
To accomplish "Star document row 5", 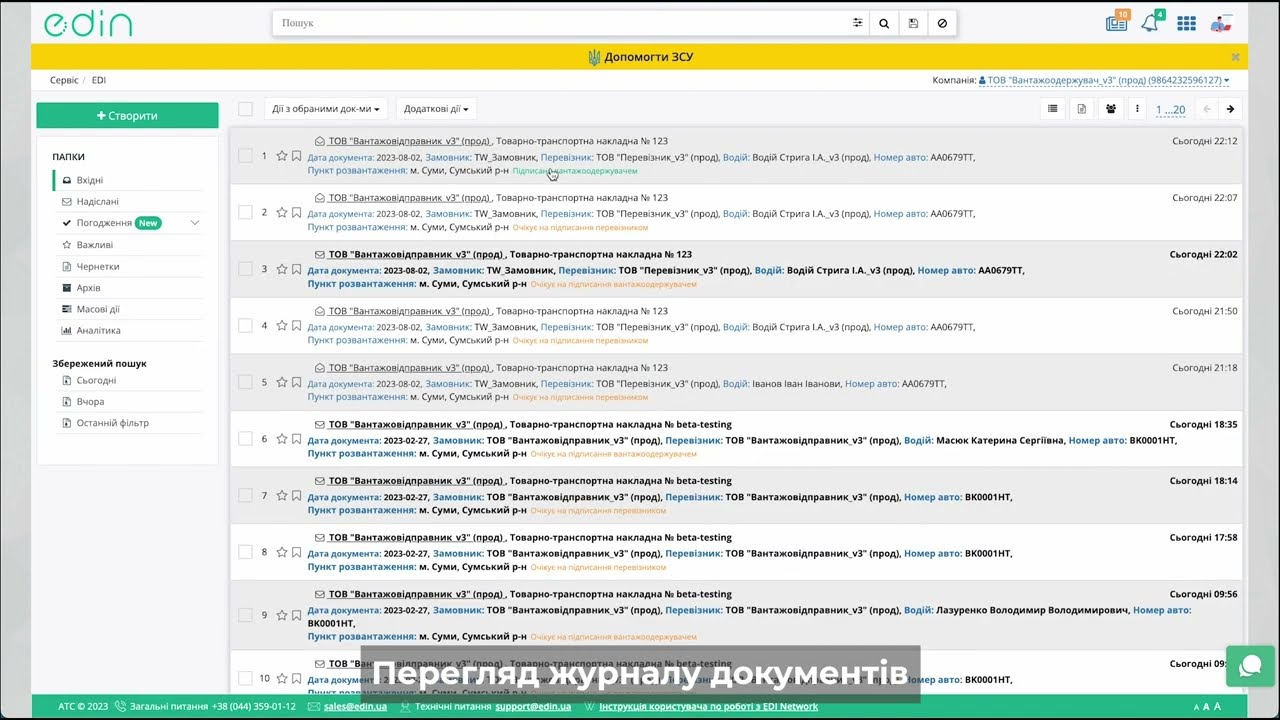I will click(x=282, y=382).
